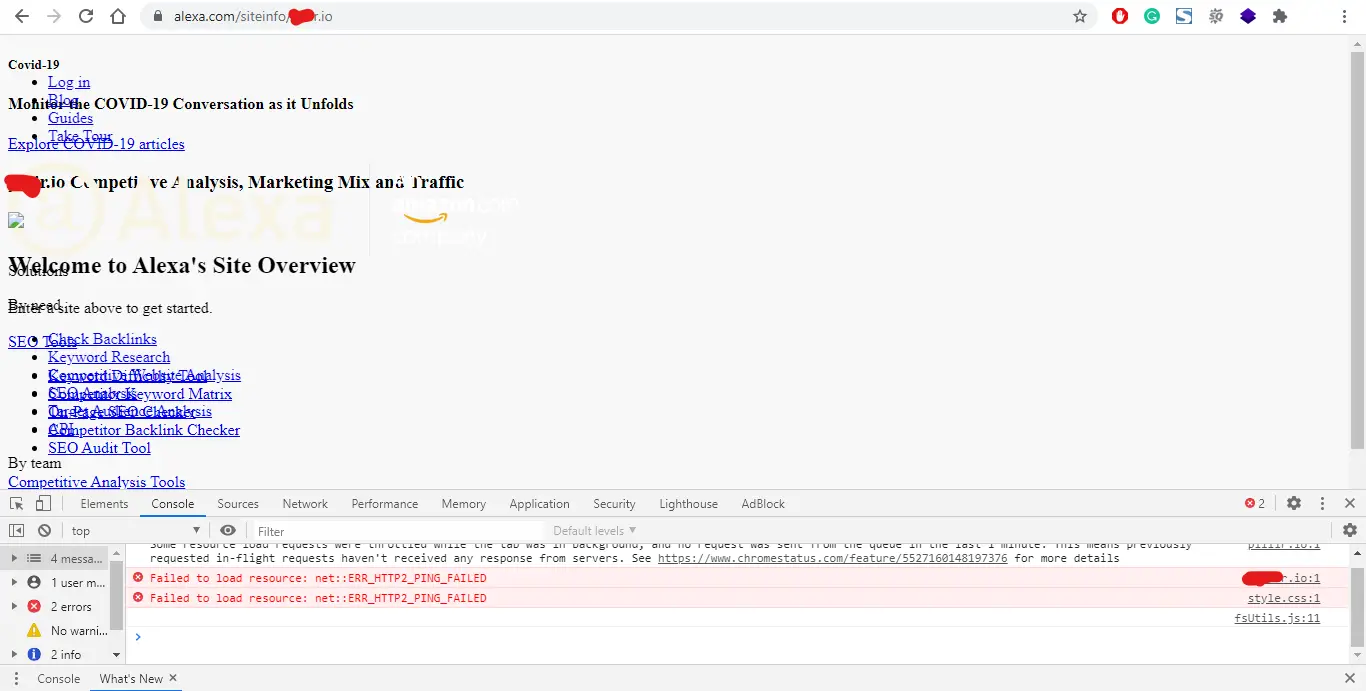
Task: Switch to the Performance tab
Action: [385, 504]
